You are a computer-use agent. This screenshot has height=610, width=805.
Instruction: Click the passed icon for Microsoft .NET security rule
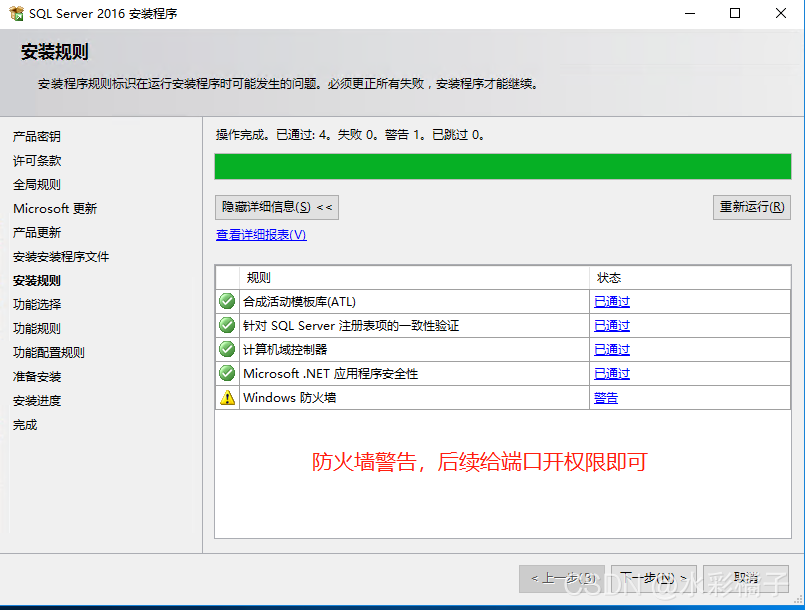pyautogui.click(x=227, y=373)
